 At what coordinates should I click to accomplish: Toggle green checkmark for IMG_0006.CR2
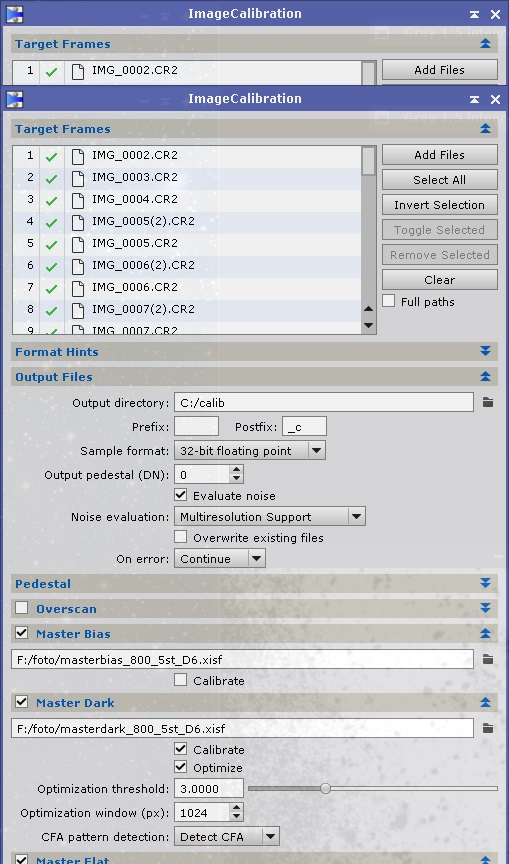point(52,288)
